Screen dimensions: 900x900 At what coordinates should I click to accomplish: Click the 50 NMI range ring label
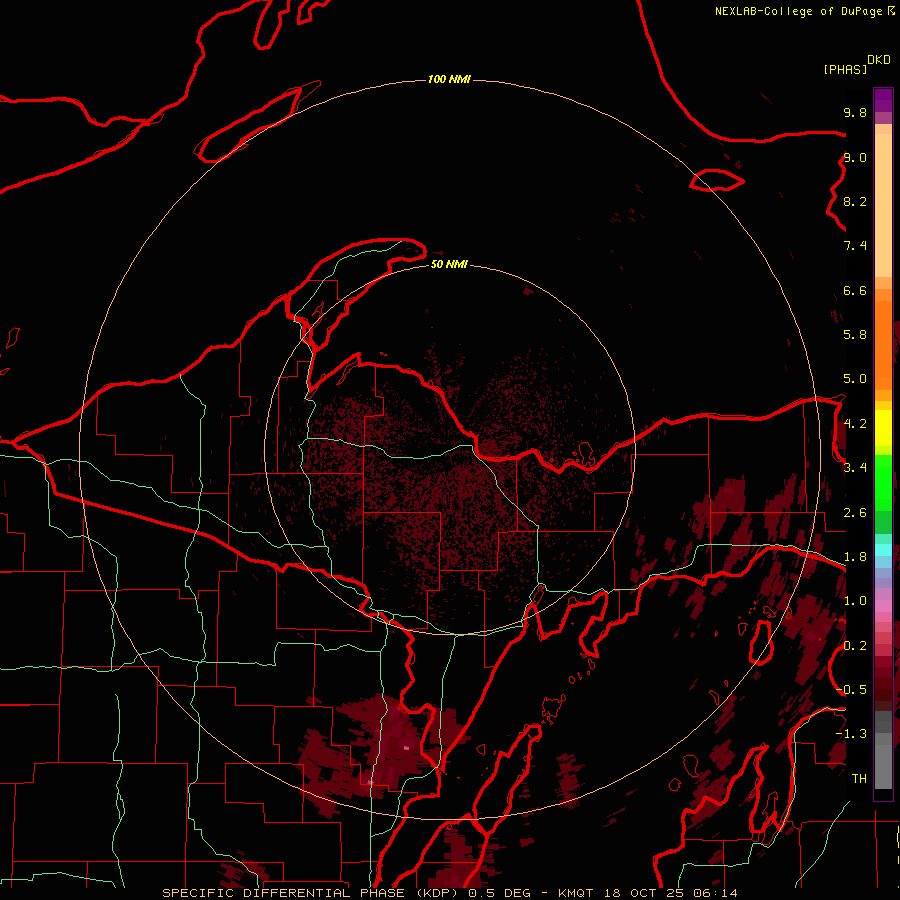coord(449,264)
